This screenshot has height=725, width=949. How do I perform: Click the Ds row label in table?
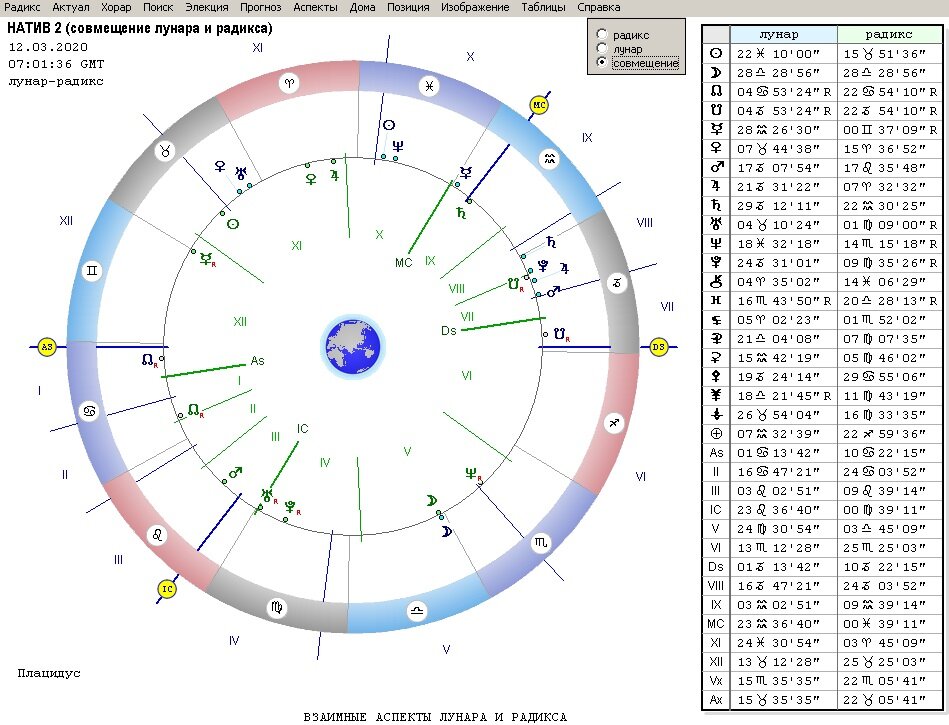pyautogui.click(x=716, y=567)
